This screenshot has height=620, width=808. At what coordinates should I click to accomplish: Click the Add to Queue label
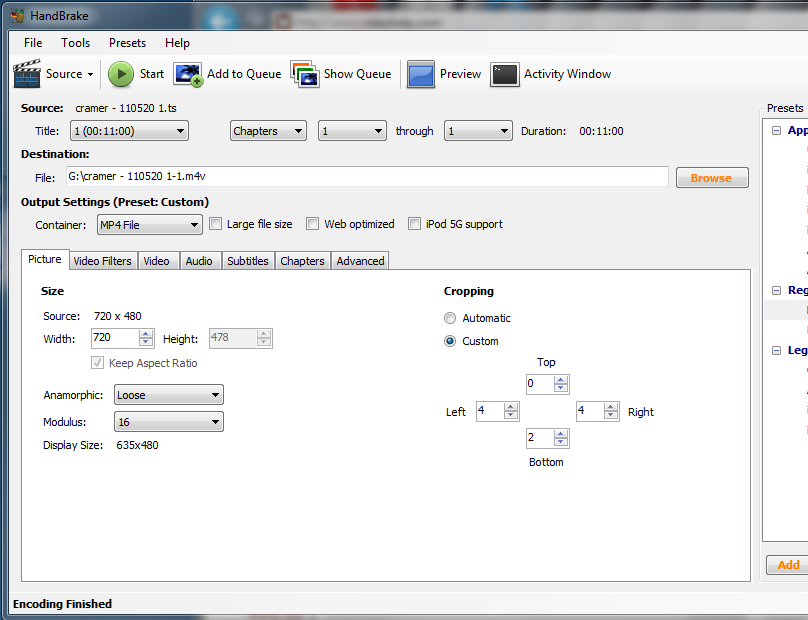[244, 74]
